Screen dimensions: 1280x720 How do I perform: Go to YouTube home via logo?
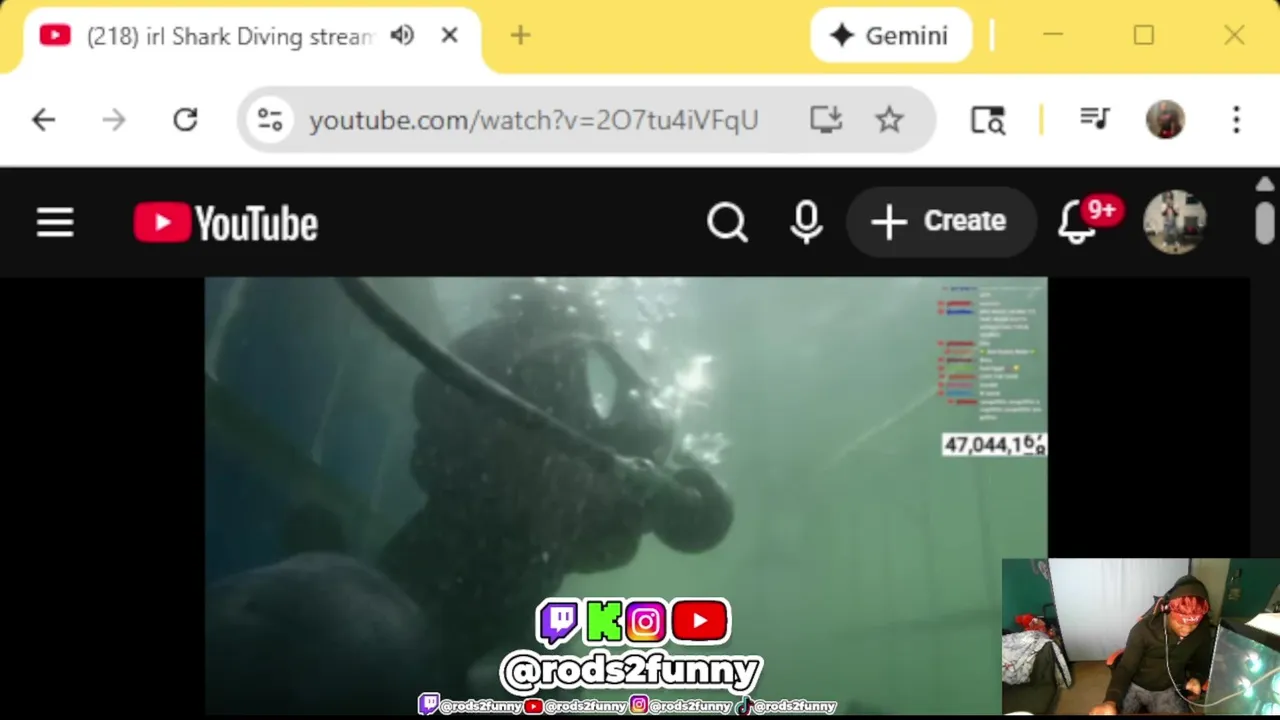226,222
